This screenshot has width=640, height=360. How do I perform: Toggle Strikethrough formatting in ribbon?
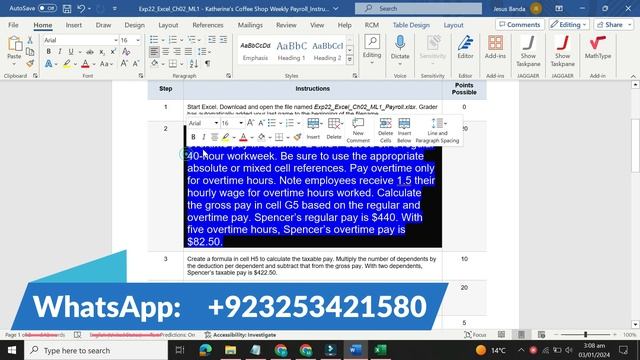90,52
